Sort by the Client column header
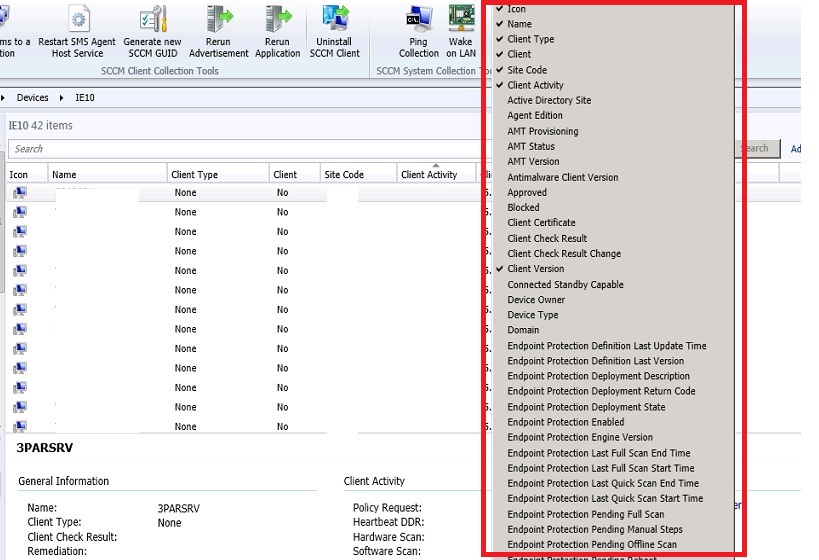 295,174
